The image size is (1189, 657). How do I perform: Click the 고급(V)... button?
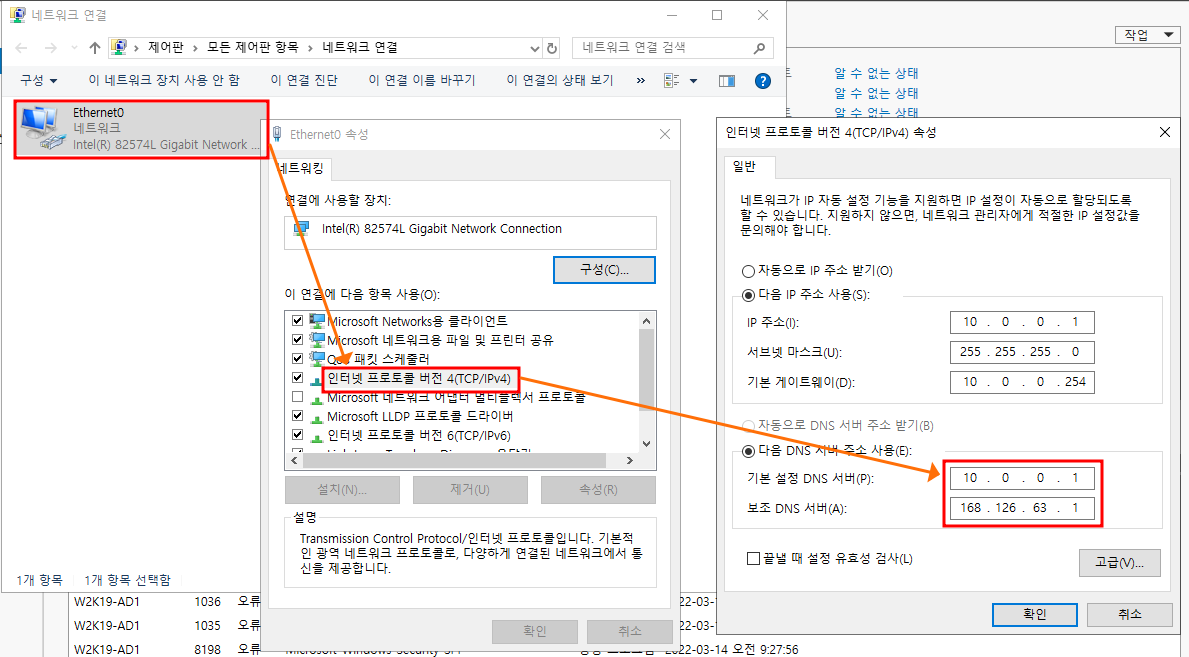click(1119, 563)
